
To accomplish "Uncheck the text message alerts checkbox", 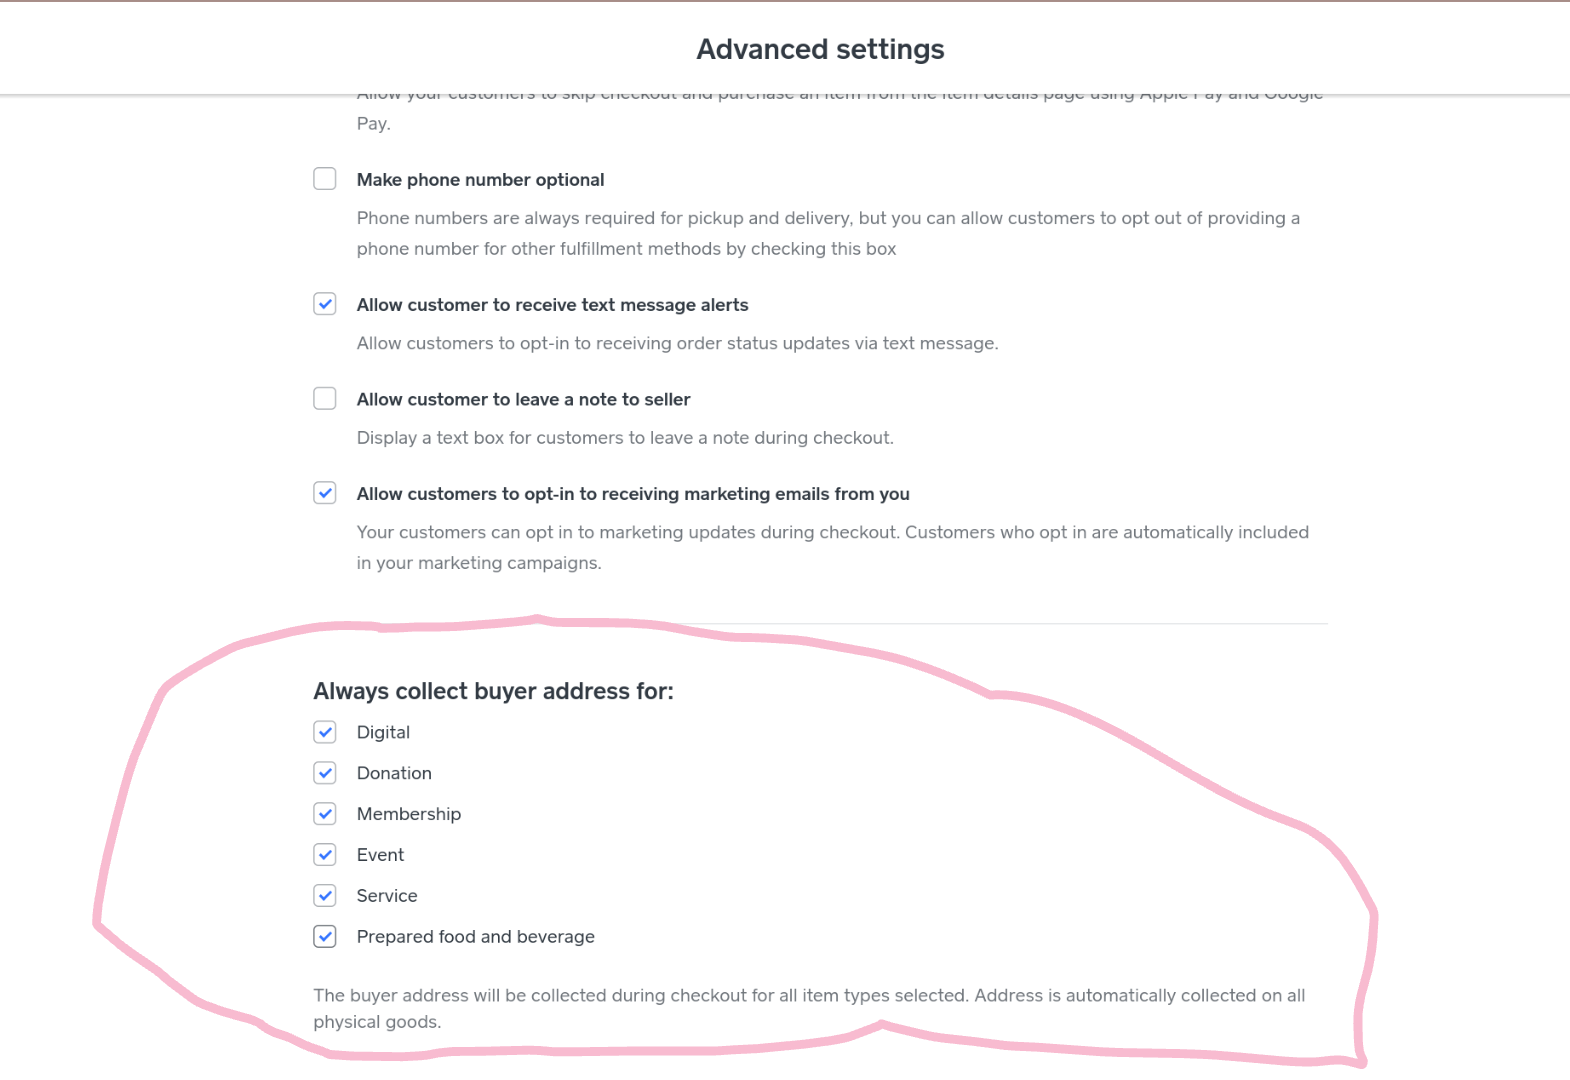I will (x=325, y=304).
